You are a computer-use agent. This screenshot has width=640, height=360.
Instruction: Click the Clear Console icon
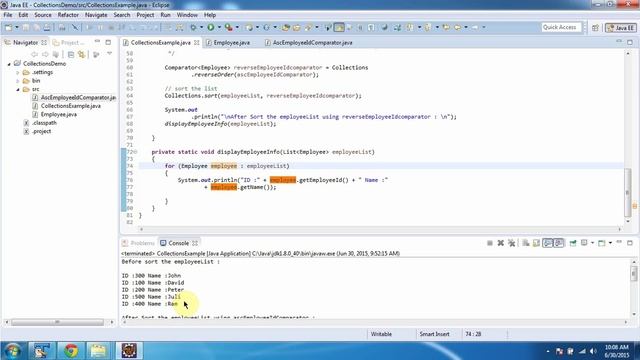pyautogui.click(x=526, y=243)
